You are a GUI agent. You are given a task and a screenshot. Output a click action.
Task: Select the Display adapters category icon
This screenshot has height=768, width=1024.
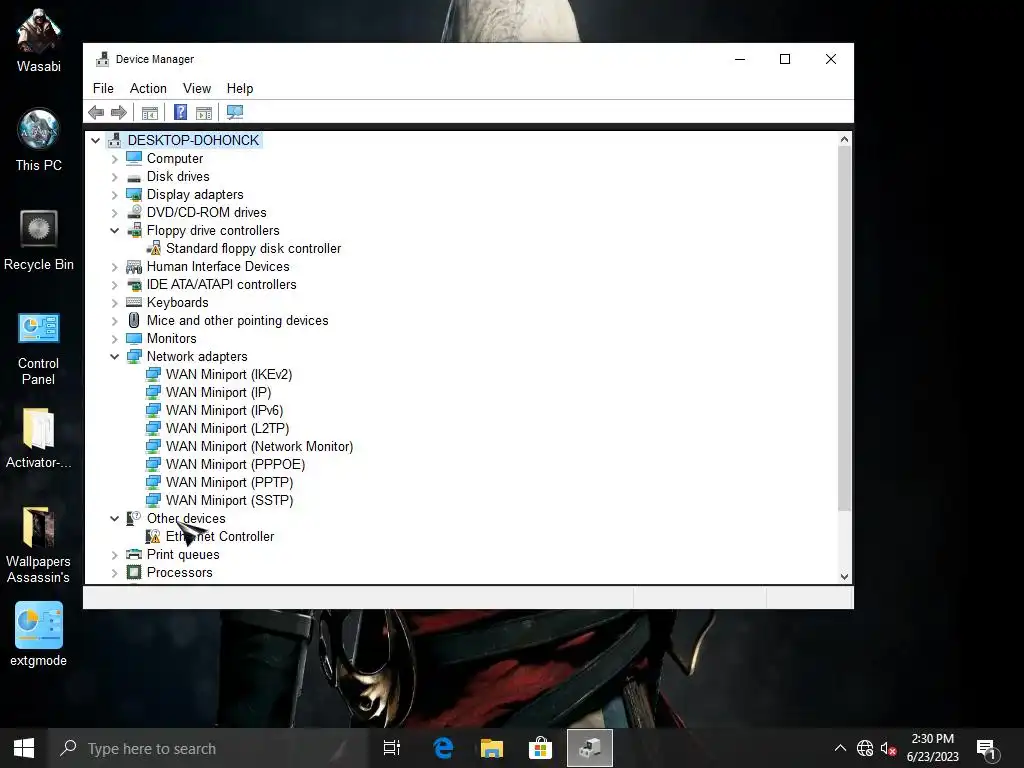pos(134,195)
